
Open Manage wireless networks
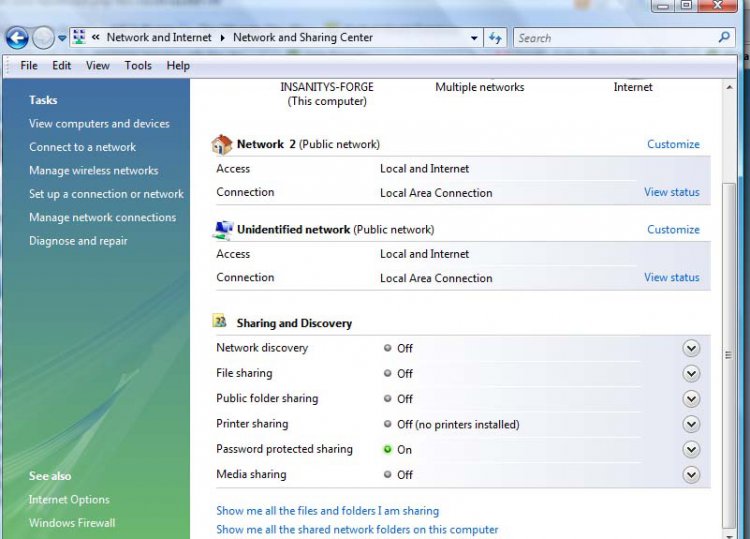(93, 171)
